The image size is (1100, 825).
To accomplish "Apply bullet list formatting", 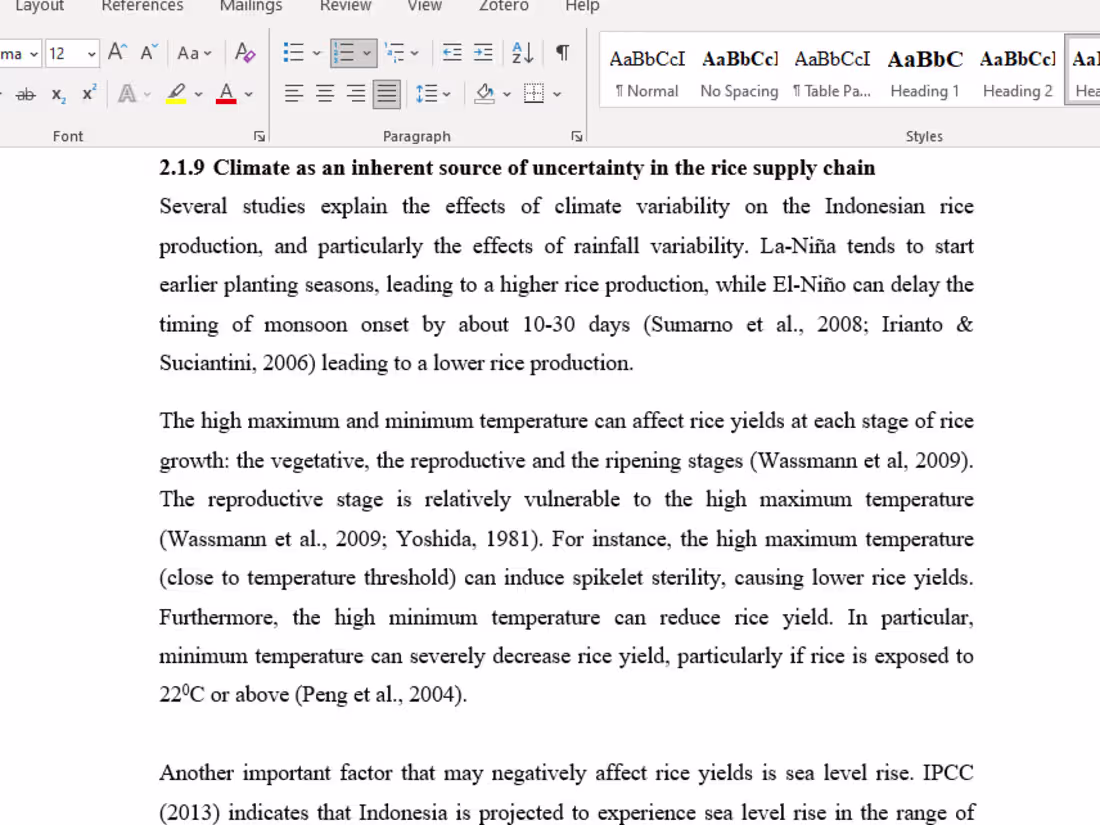I will coord(293,53).
